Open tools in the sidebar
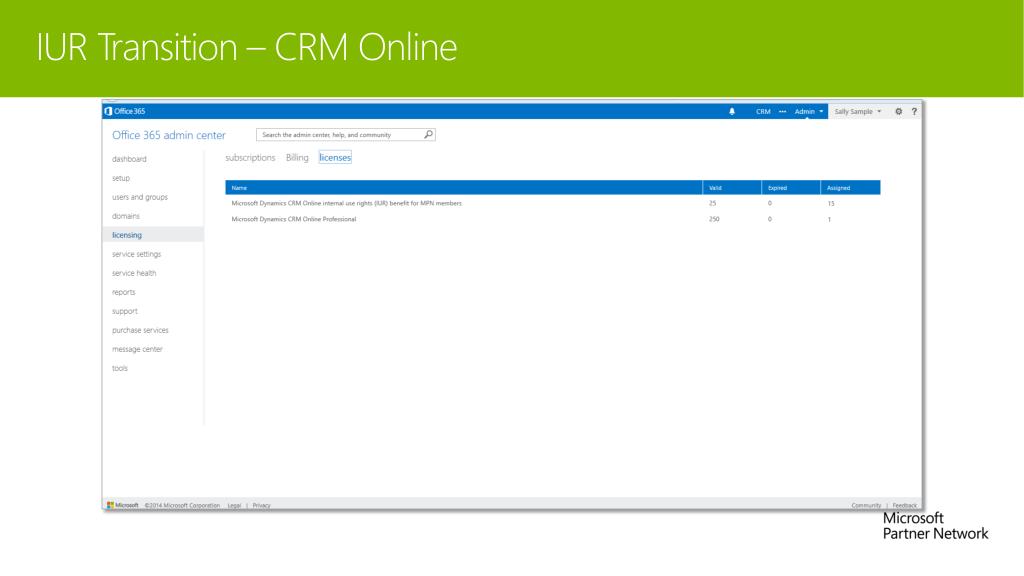This screenshot has height=576, width=1024. (x=120, y=368)
